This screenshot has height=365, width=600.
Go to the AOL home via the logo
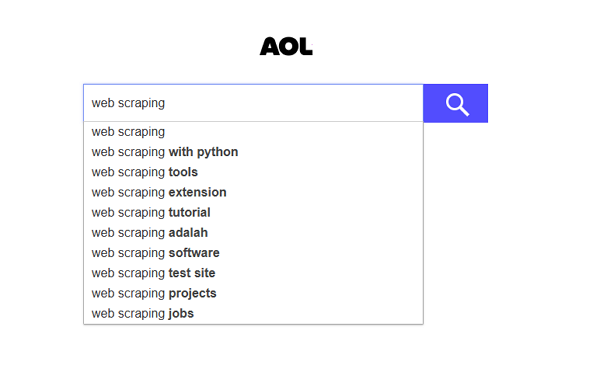(286, 46)
